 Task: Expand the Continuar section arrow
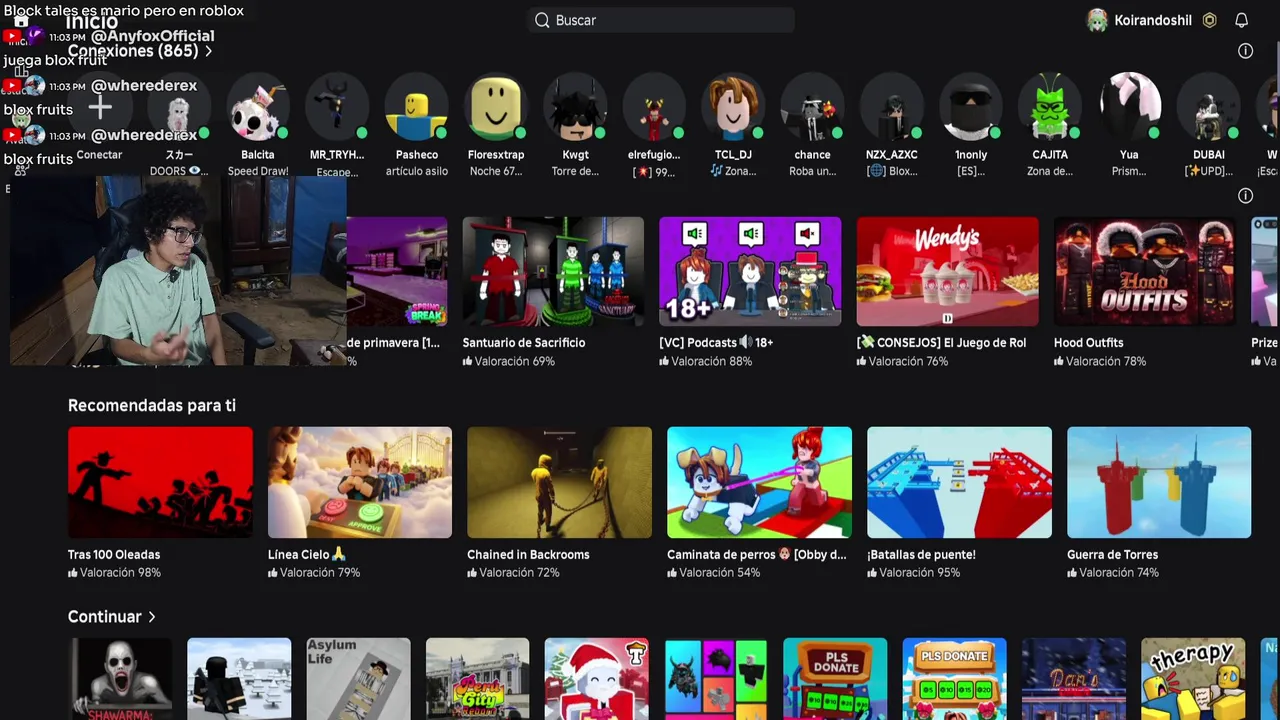[151, 617]
